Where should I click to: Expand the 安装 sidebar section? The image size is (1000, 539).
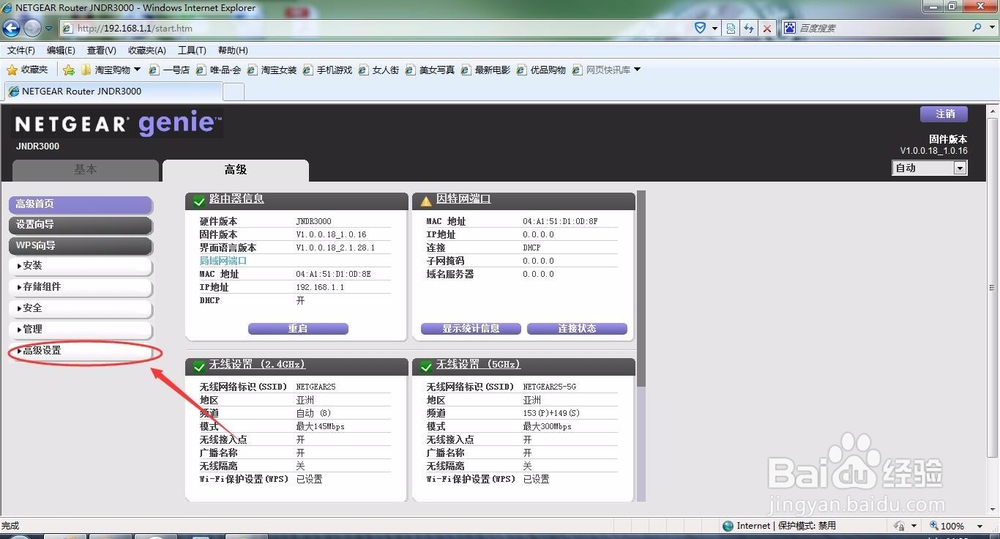coord(80,265)
